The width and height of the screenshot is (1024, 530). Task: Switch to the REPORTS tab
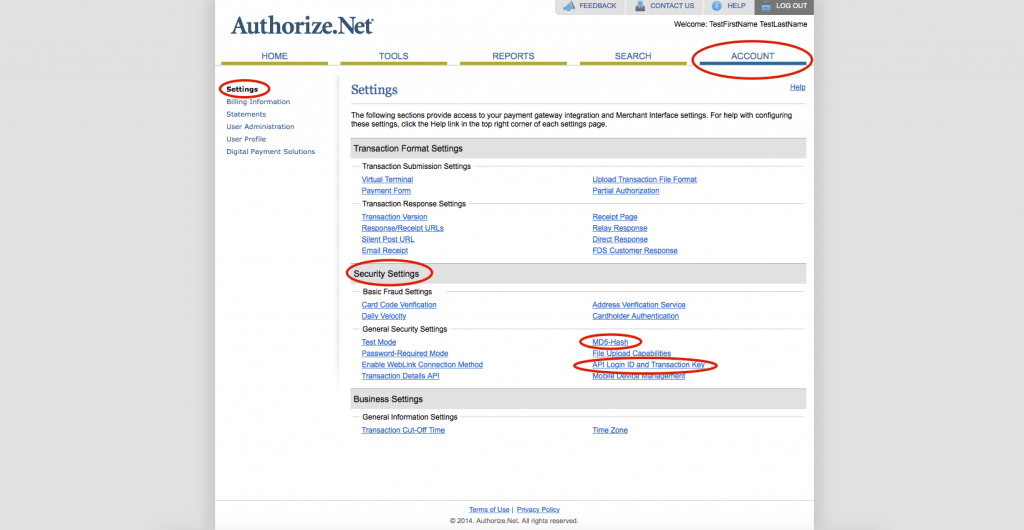(513, 57)
